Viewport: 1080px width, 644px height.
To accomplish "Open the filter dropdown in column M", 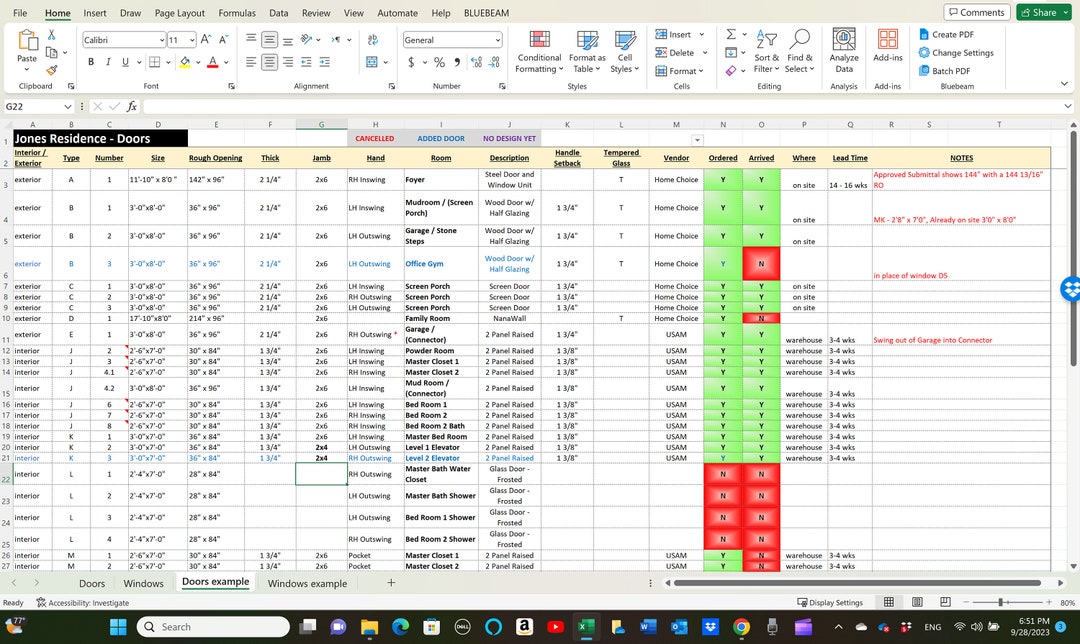I will (x=697, y=140).
